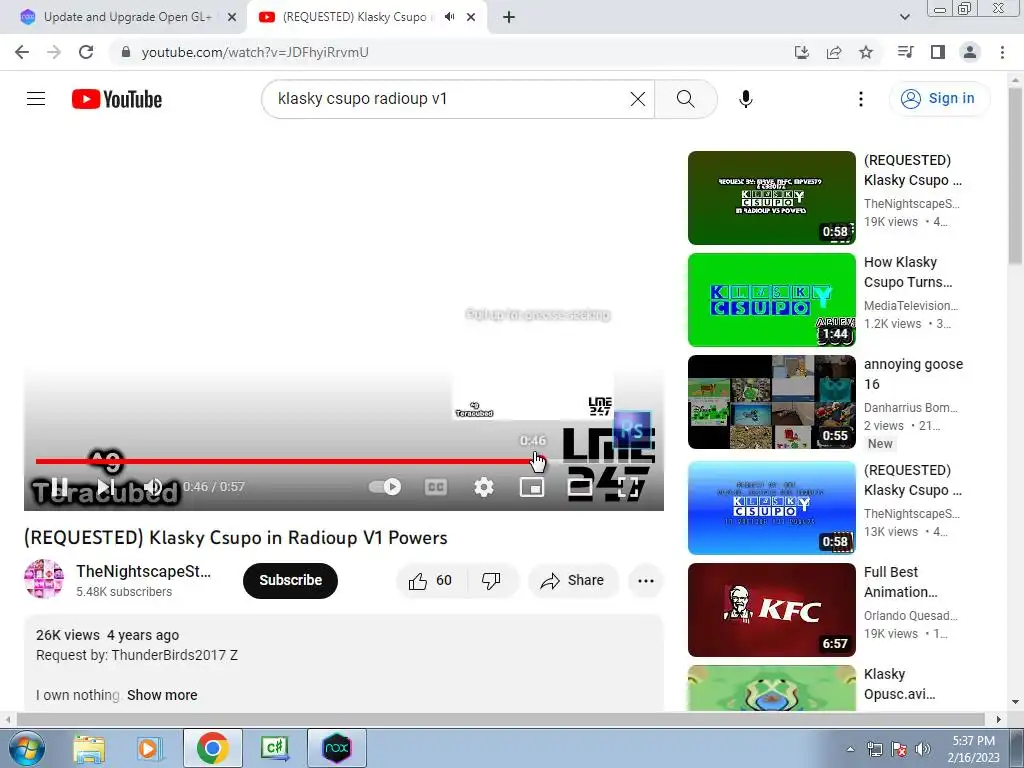Select the REQUESTED Klasky Csupo tab
This screenshot has width=1024, height=768.
pos(356,17)
